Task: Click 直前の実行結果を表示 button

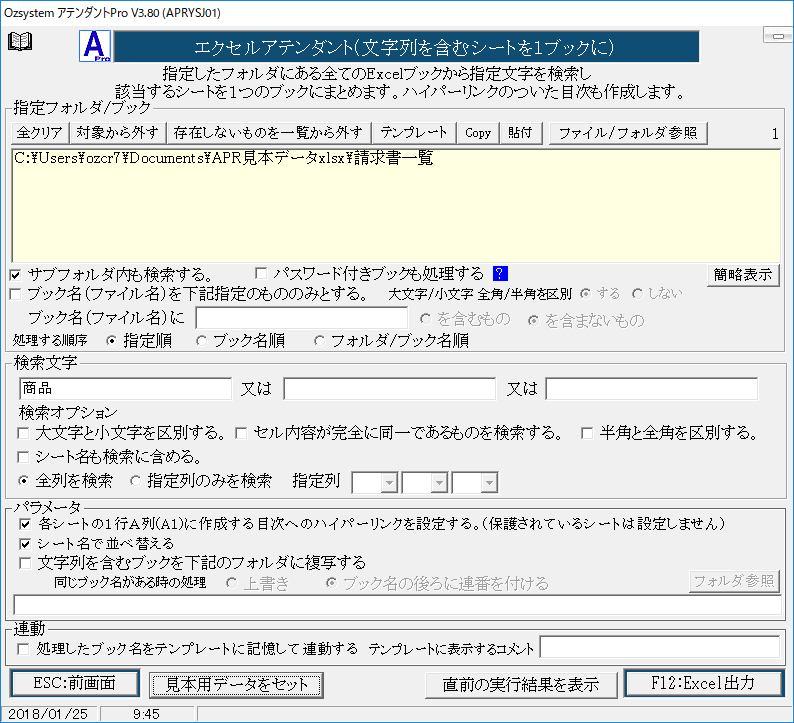Action: coord(521,685)
